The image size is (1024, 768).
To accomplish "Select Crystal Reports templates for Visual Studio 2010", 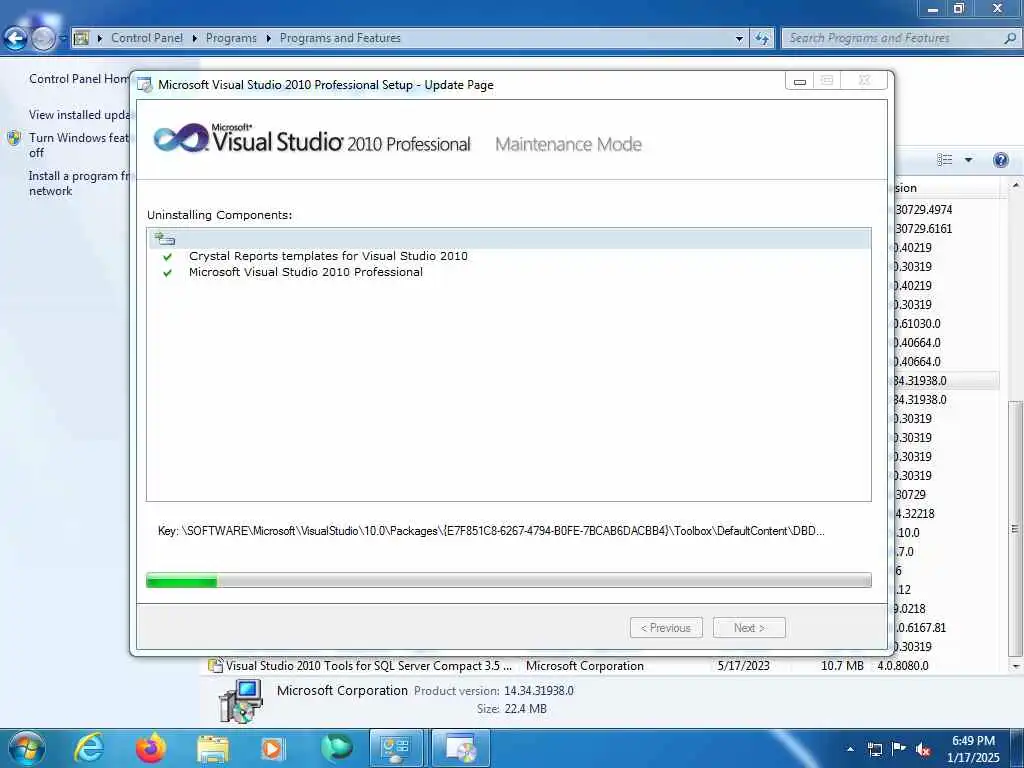I will pos(328,256).
